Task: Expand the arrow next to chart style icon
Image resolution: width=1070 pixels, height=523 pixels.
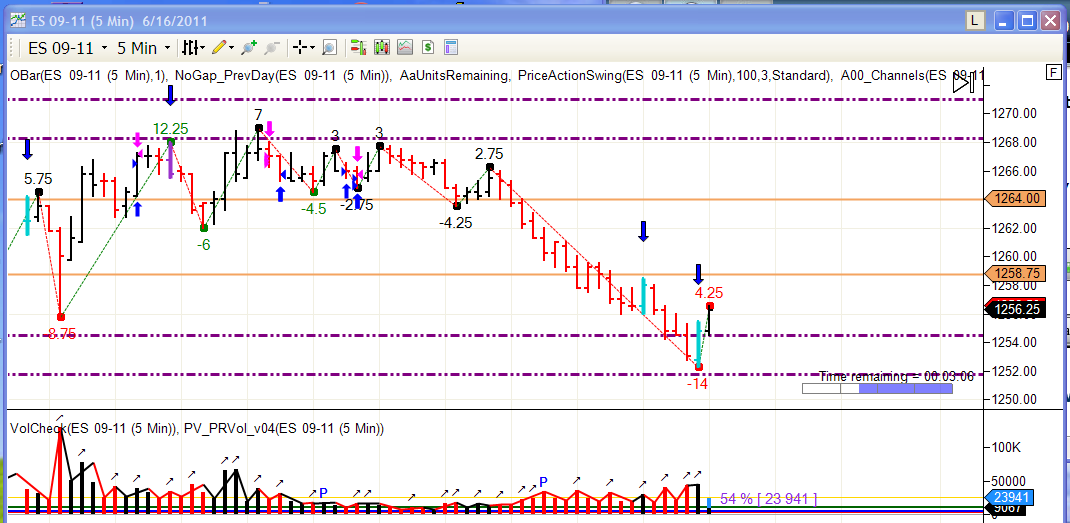Action: 203,48
